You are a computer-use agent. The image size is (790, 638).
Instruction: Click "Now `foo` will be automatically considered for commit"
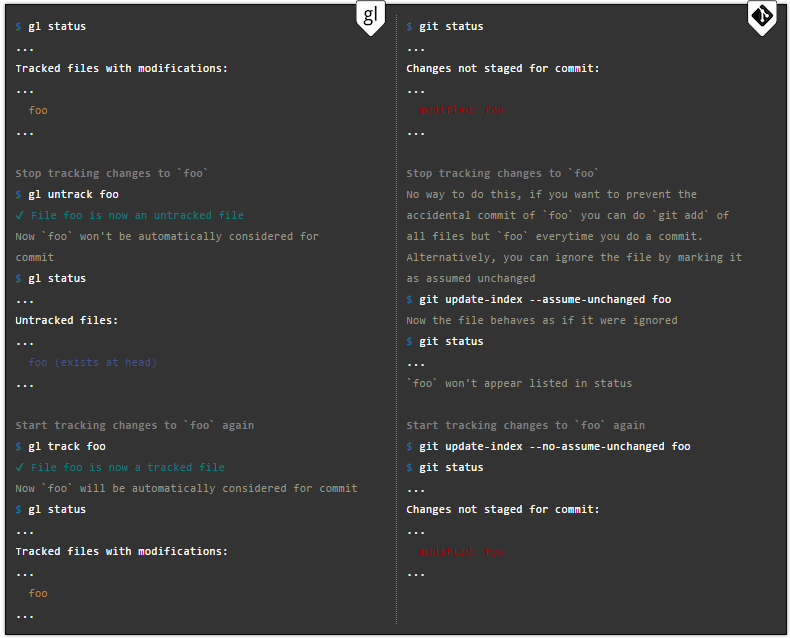[x=186, y=488]
